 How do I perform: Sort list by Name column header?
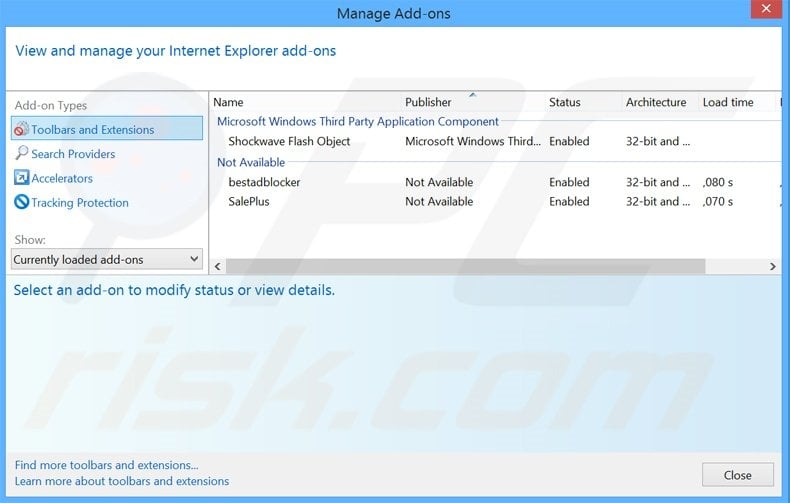(228, 102)
